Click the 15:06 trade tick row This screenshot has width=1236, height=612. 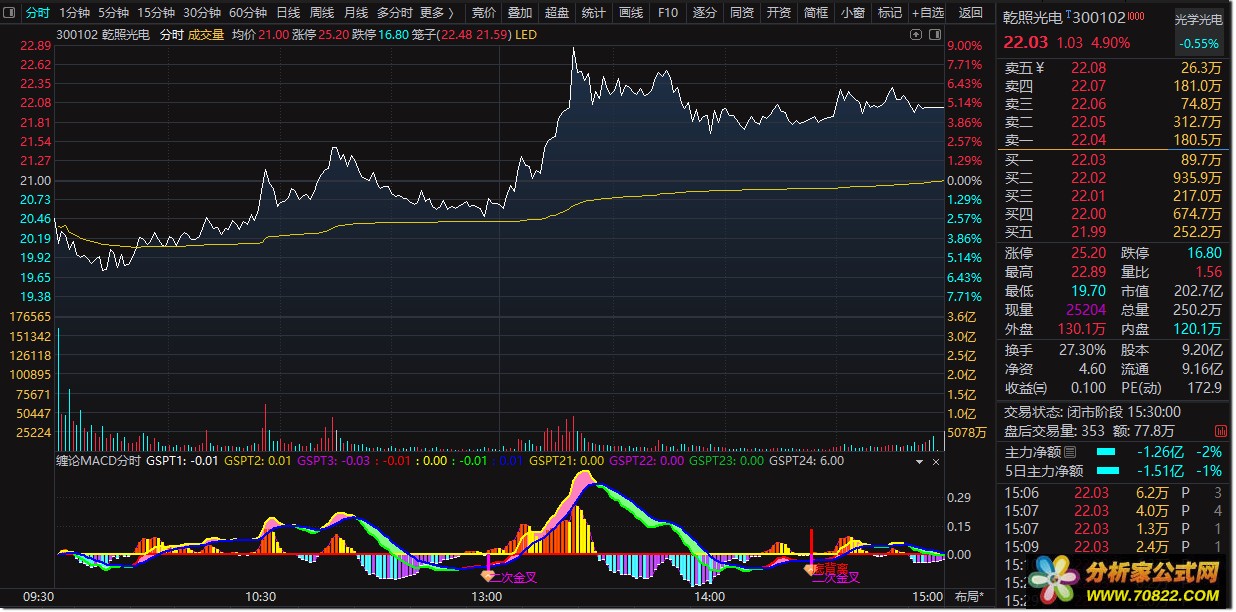click(x=1114, y=492)
